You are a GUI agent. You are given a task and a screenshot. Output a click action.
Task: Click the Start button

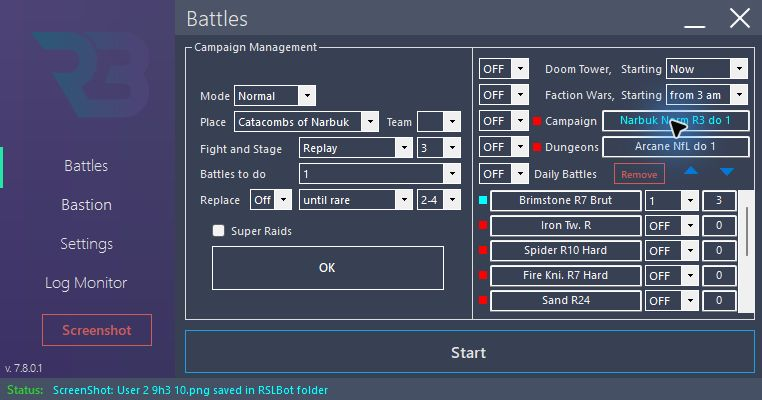(469, 352)
